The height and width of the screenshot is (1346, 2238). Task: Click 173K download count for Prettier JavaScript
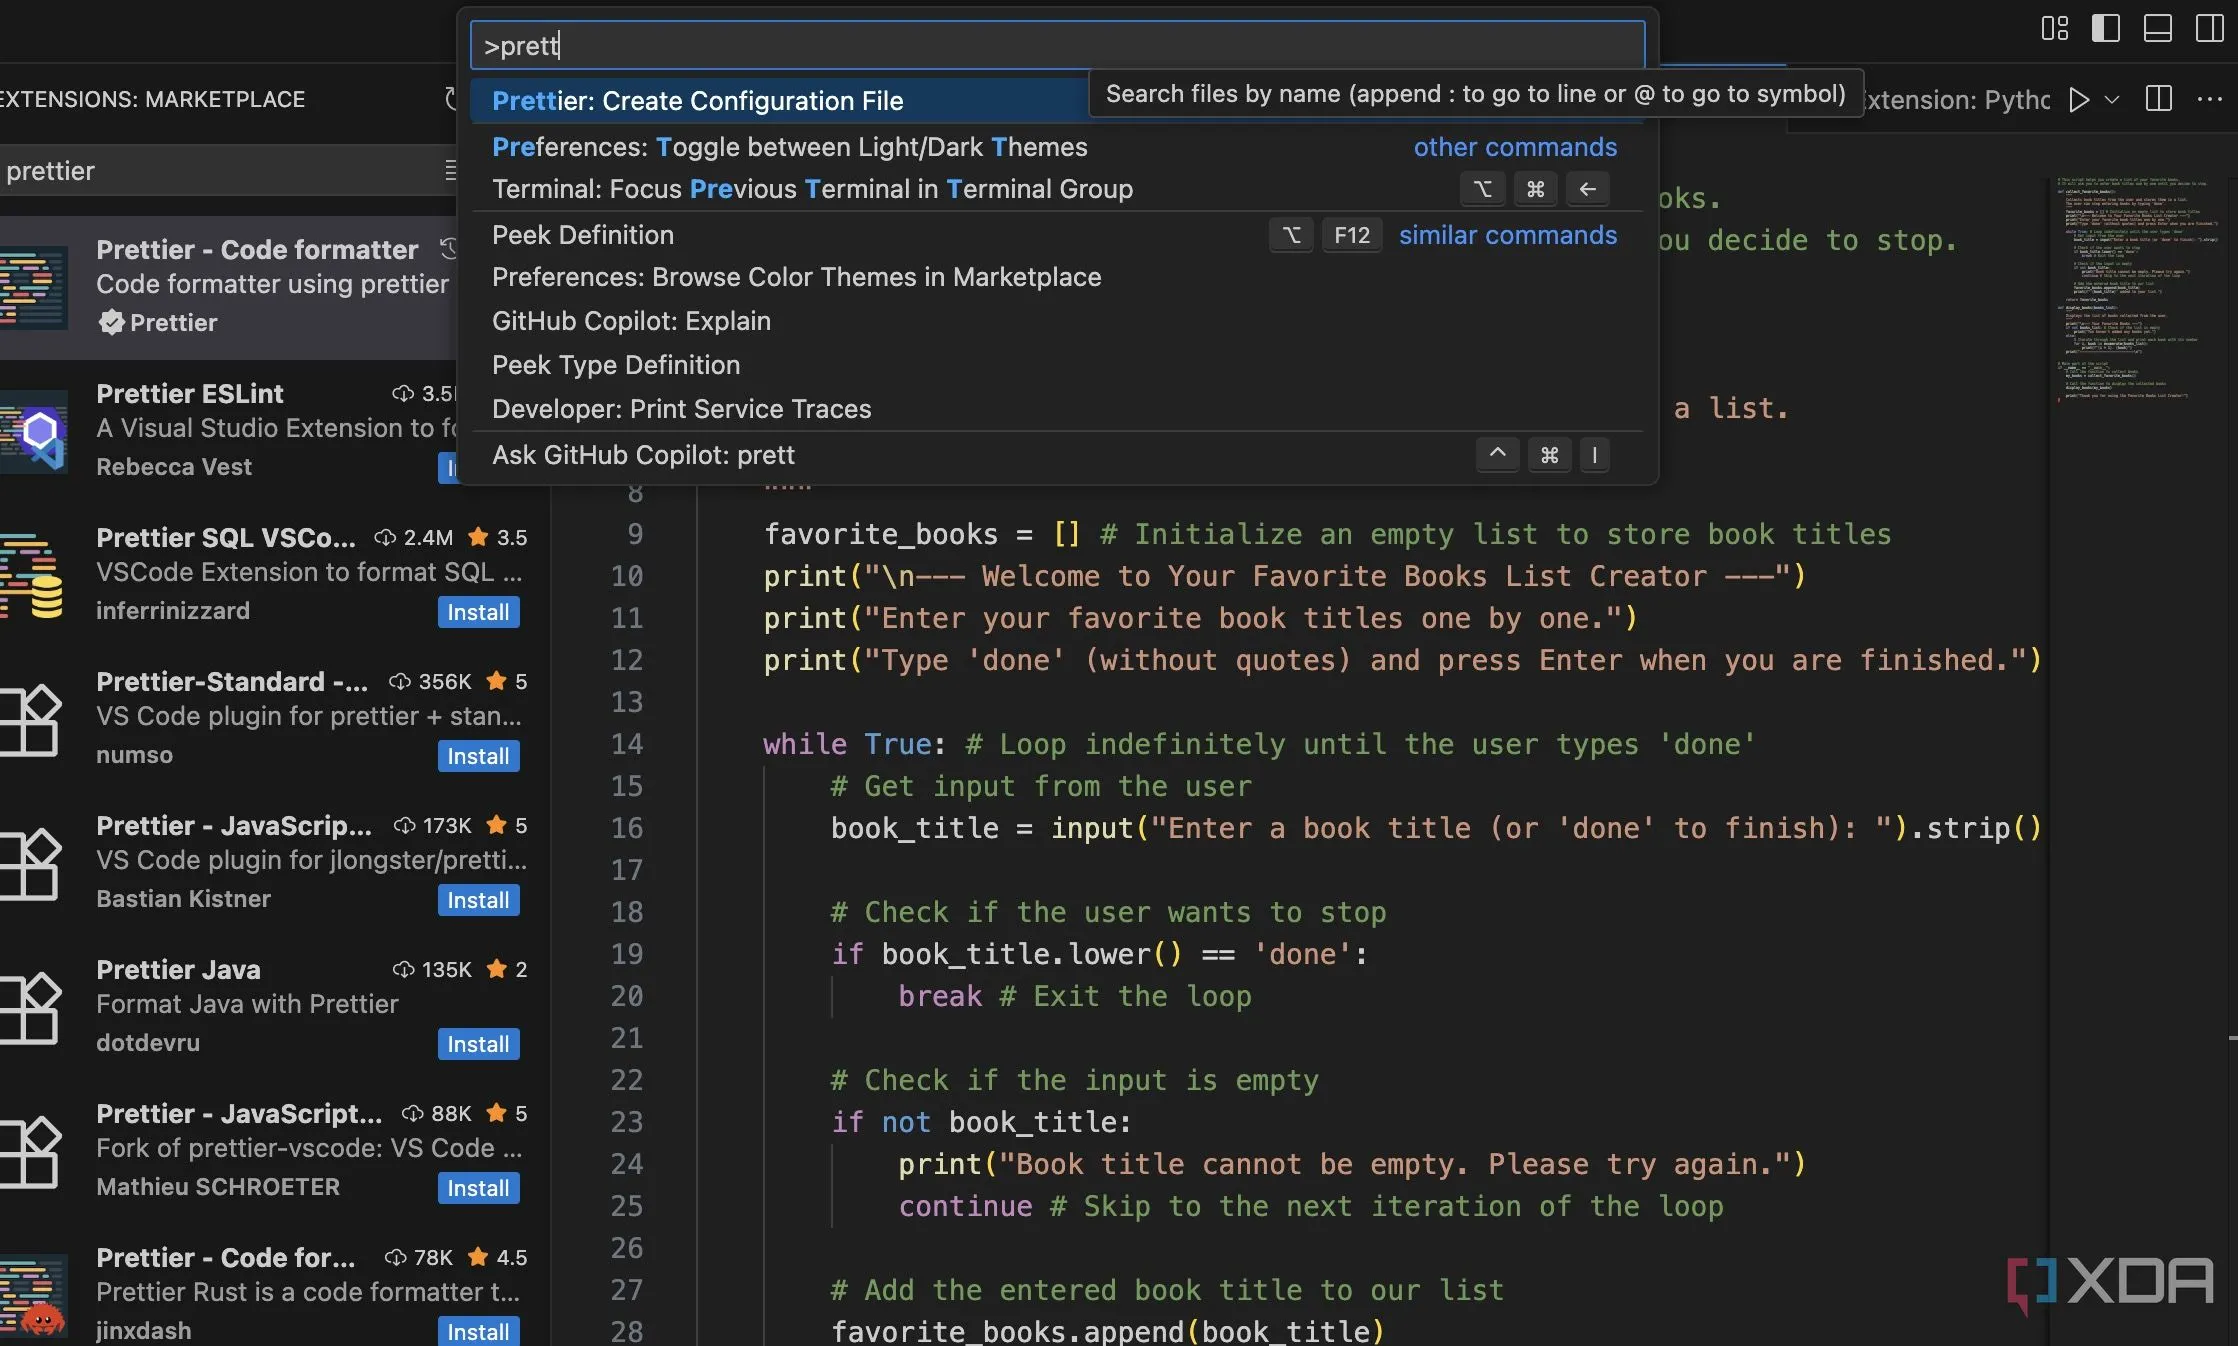433,826
